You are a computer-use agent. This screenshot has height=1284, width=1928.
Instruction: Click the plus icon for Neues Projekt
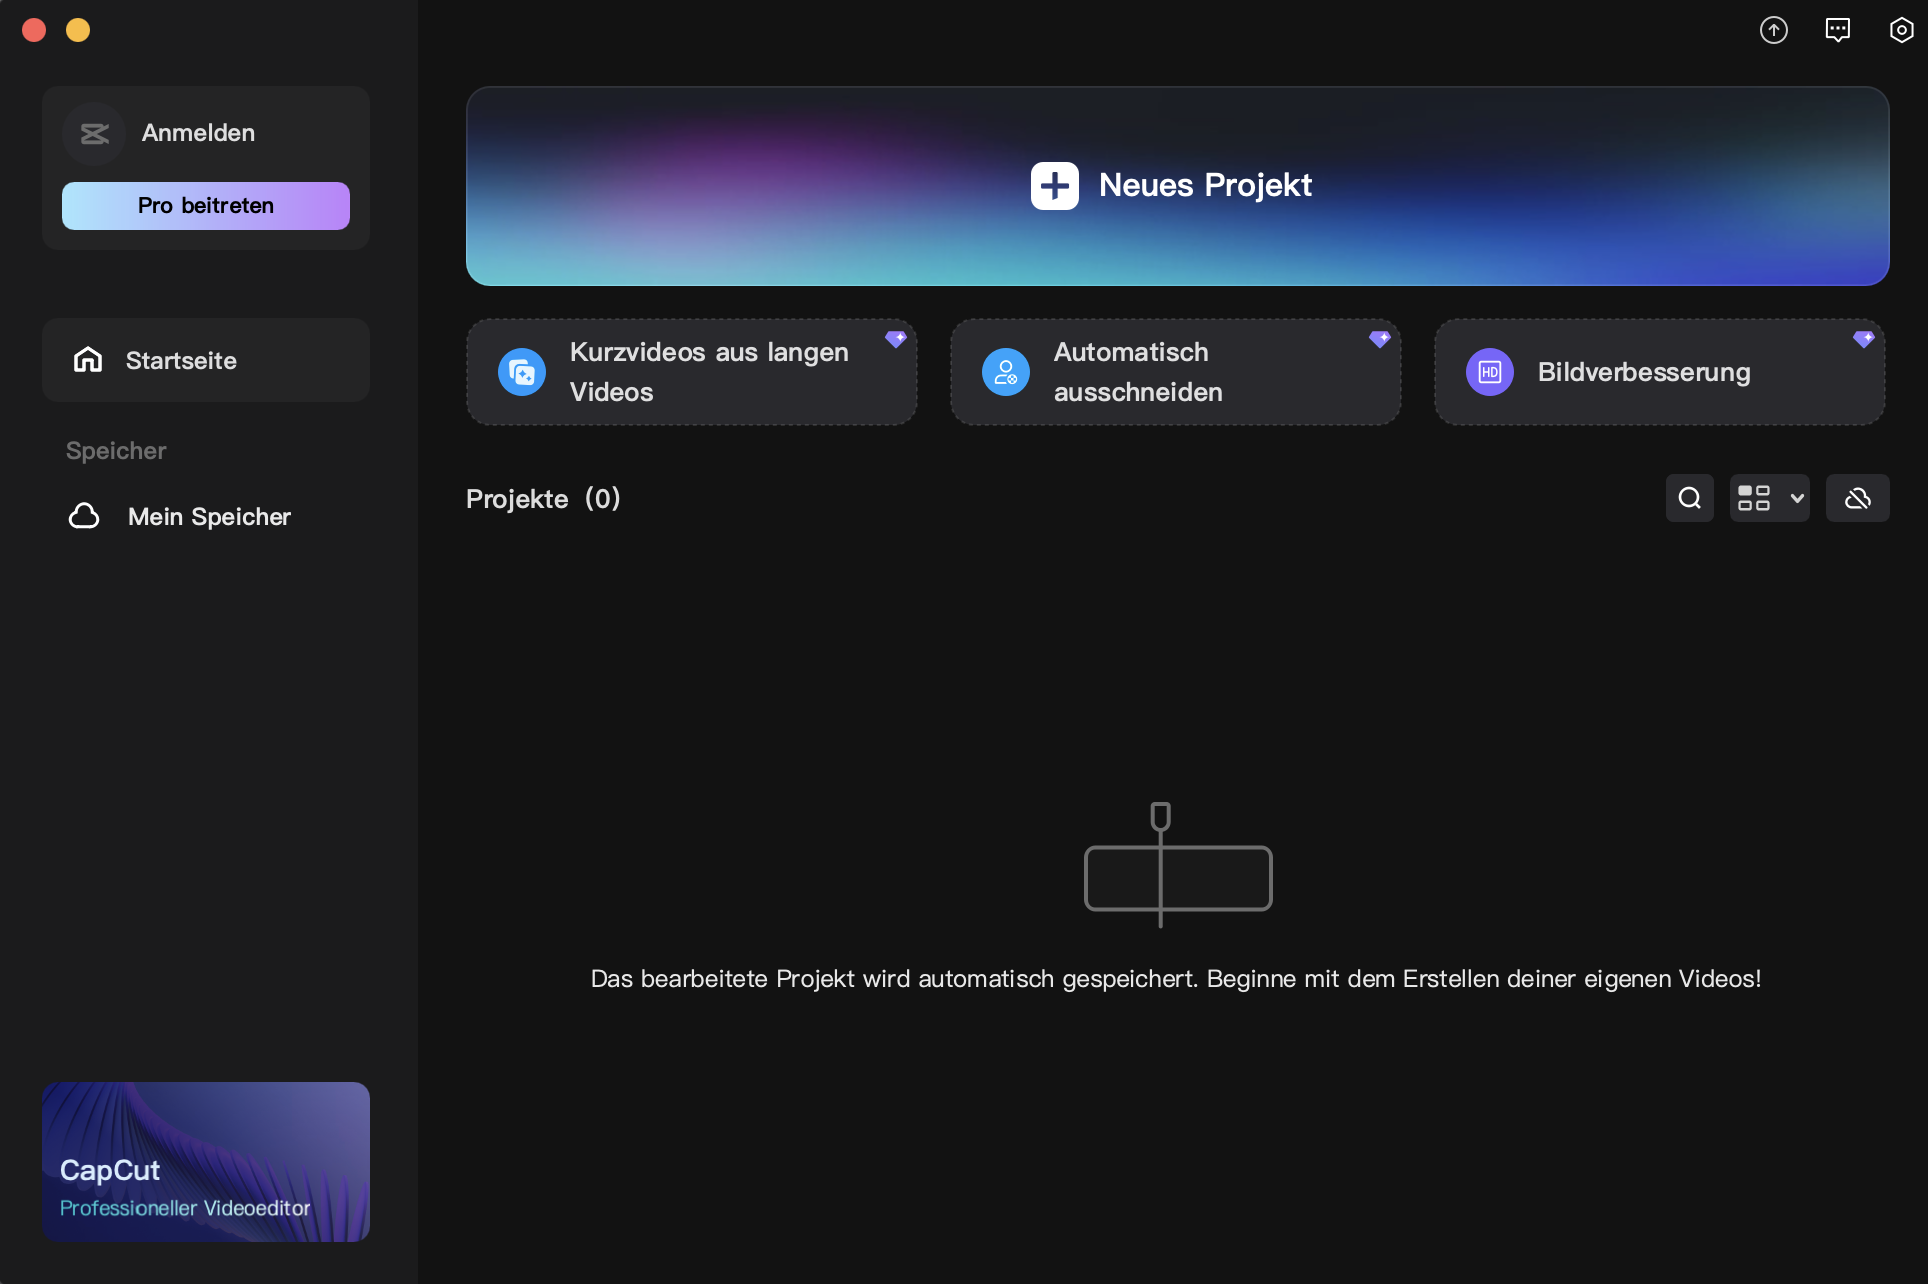[1054, 186]
